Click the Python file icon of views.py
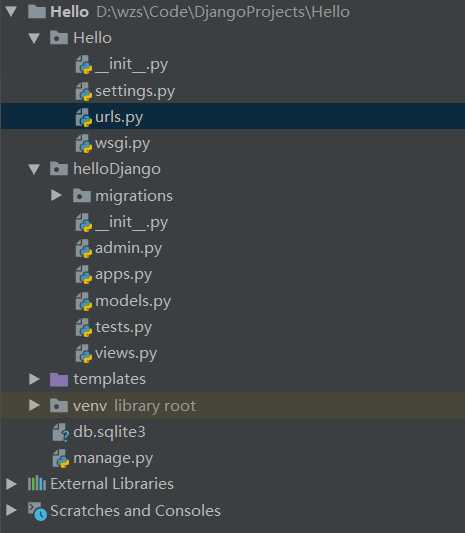The height and width of the screenshot is (533, 465). pos(84,354)
